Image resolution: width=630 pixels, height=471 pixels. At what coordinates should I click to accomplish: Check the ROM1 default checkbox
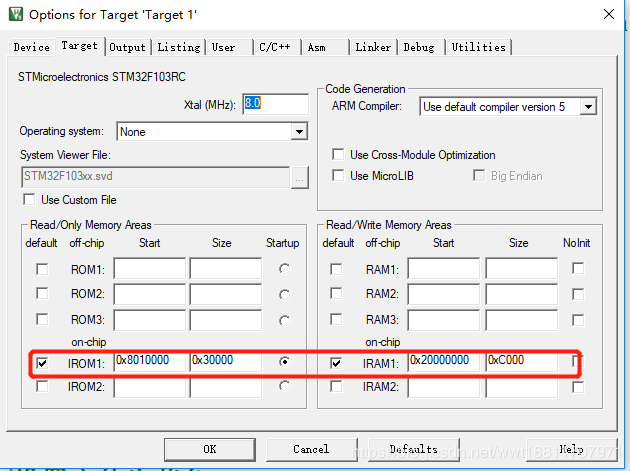click(42, 269)
